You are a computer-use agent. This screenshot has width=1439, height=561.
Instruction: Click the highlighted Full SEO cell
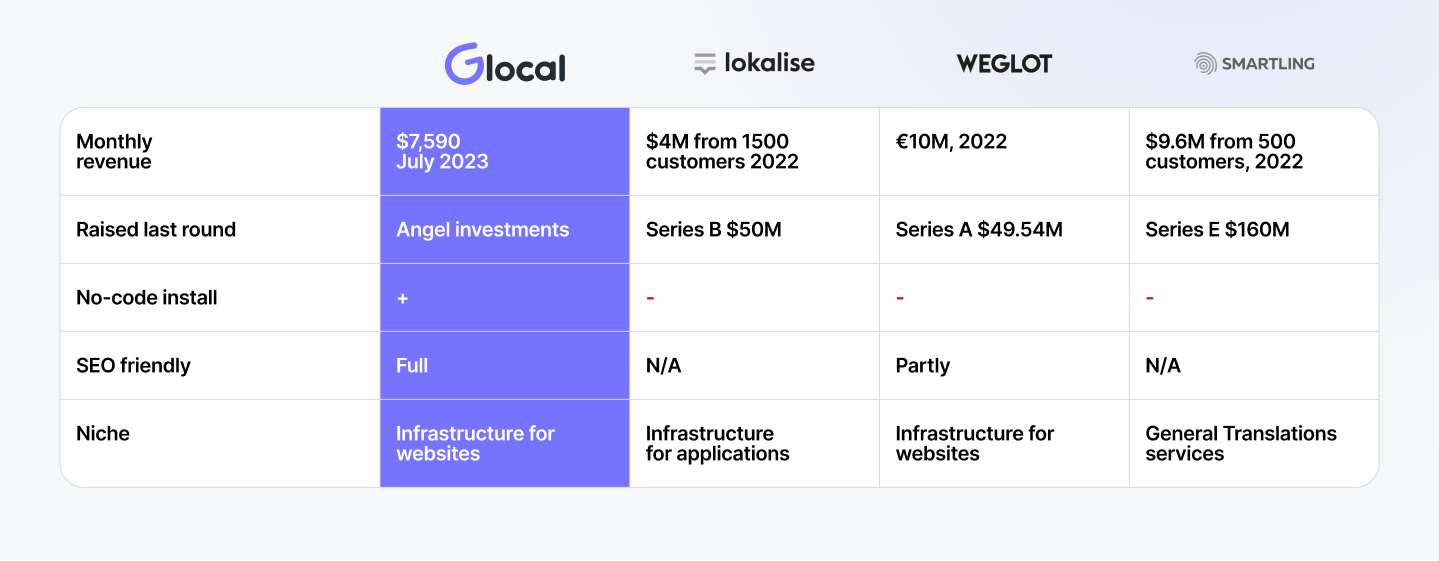412,366
